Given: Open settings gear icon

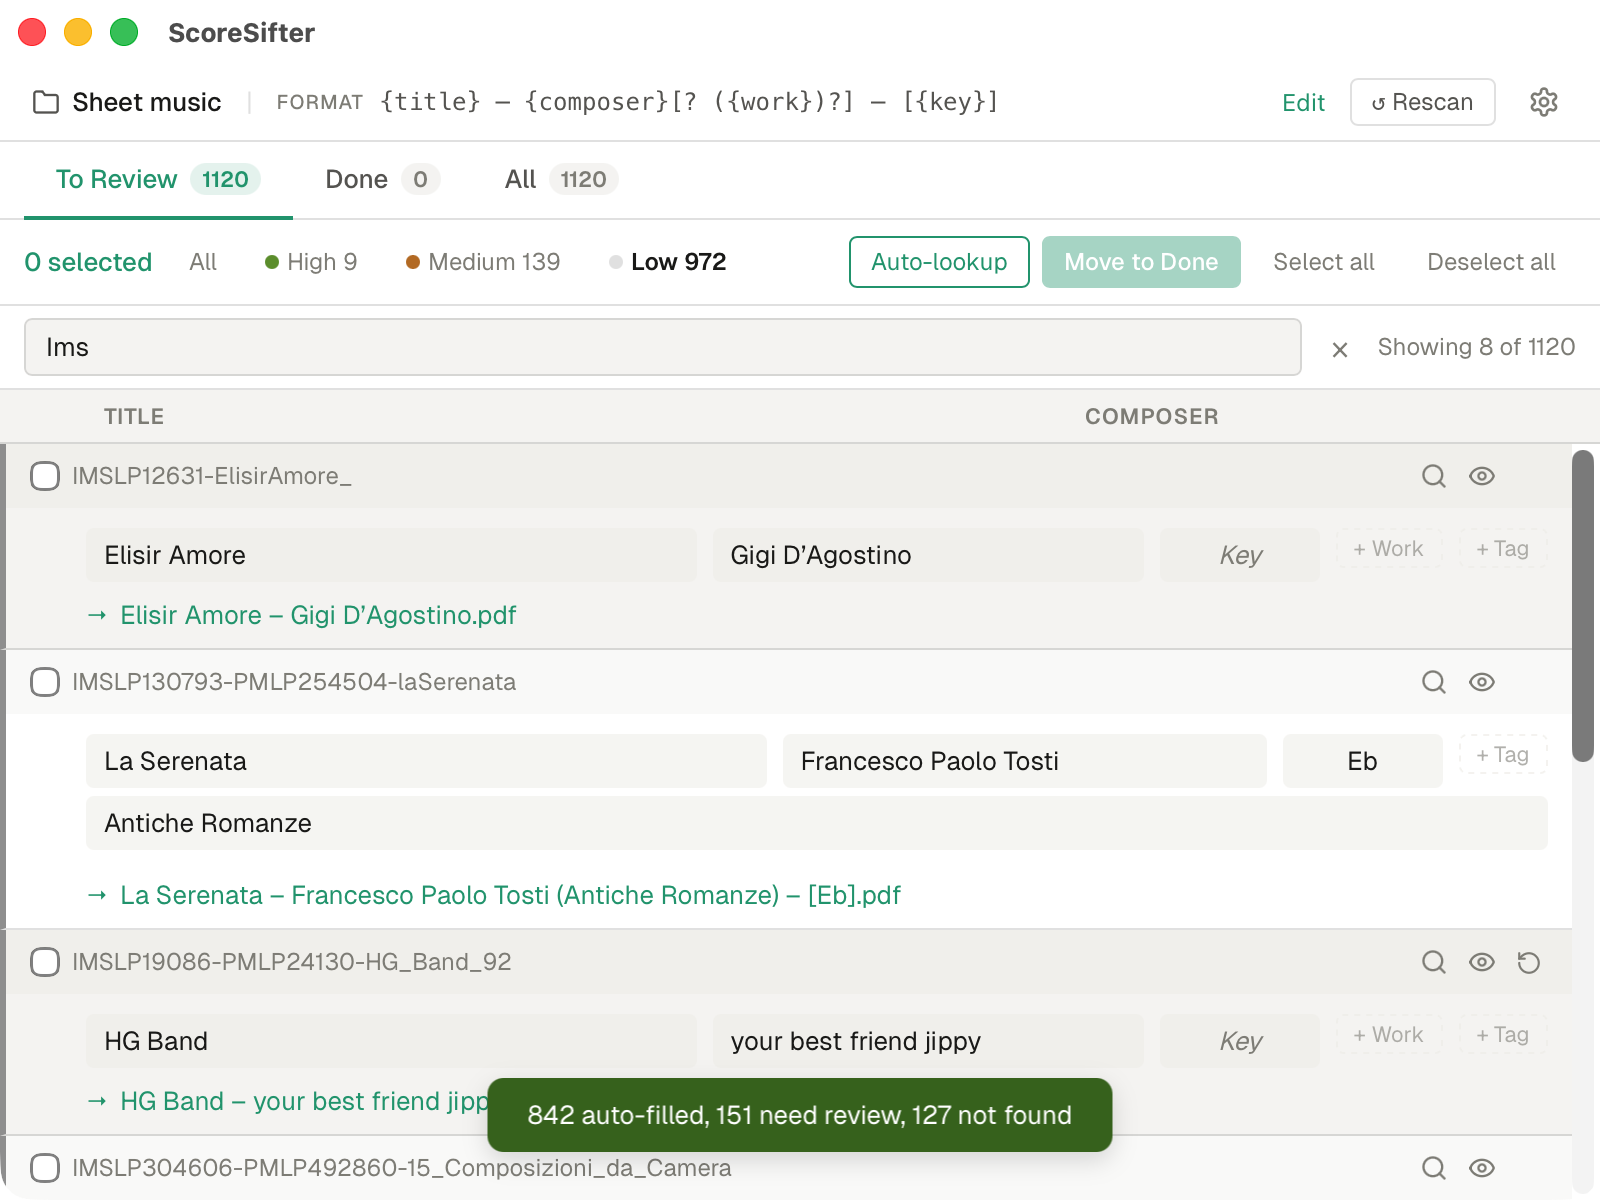Looking at the screenshot, I should click(x=1543, y=102).
